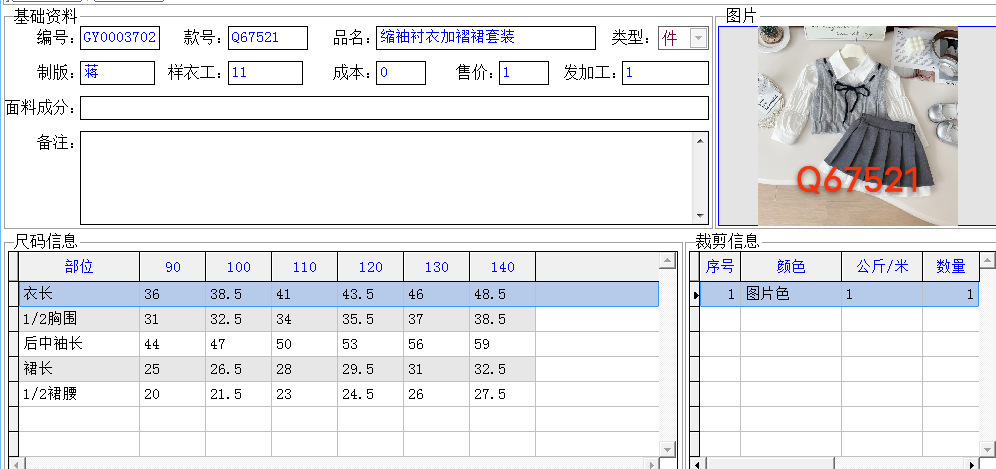This screenshot has height=469, width=996.
Task: Click the 110 size column header
Action: coord(305,267)
